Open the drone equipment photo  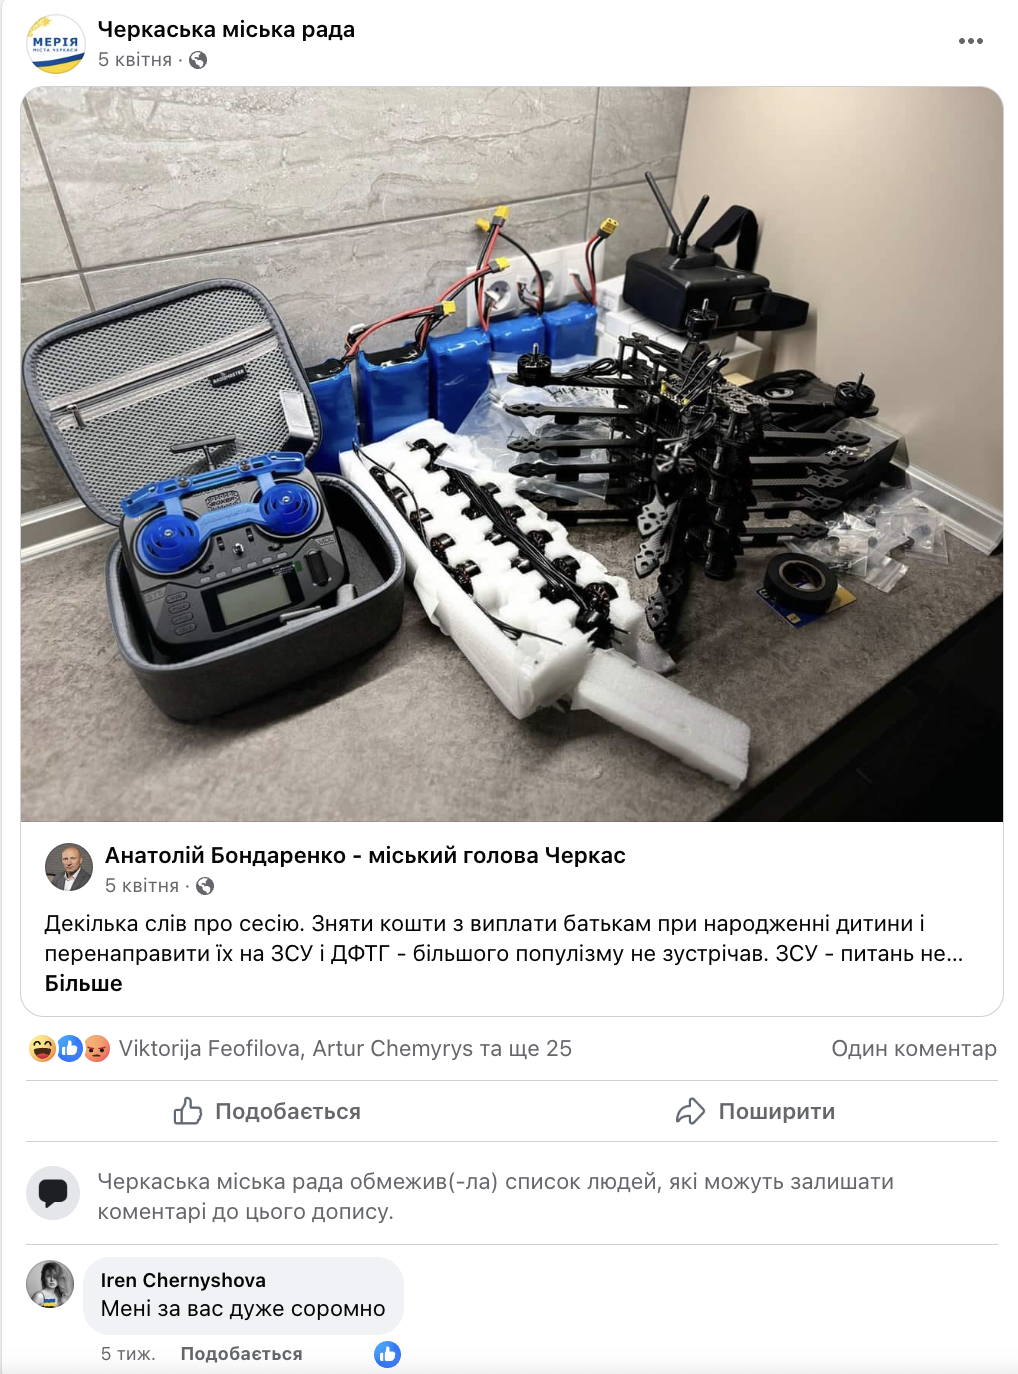click(x=512, y=454)
